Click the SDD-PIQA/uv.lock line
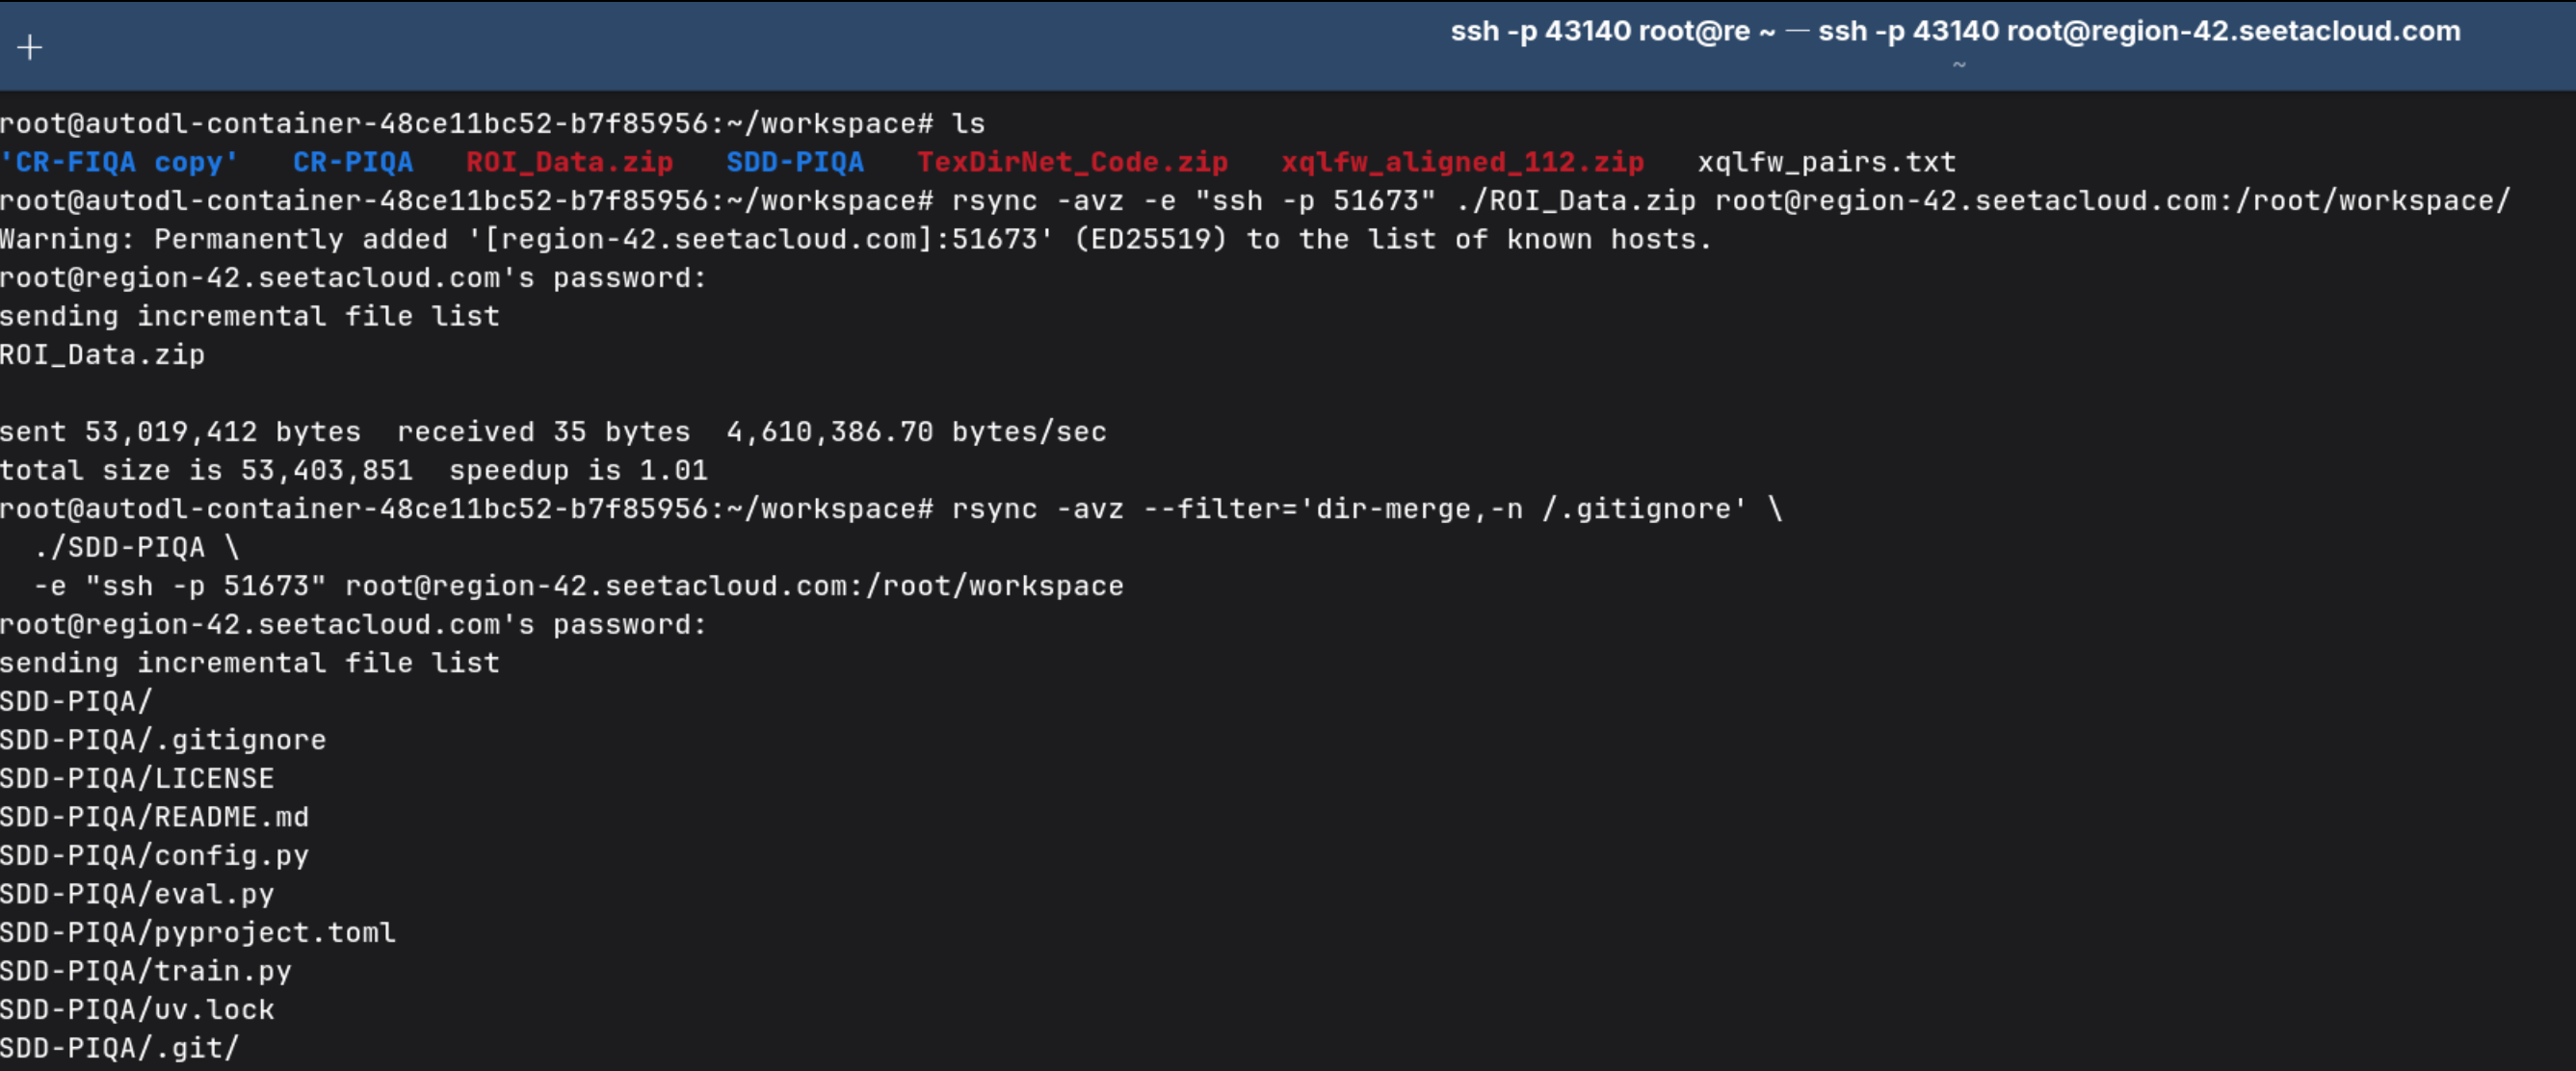 click(x=137, y=1009)
